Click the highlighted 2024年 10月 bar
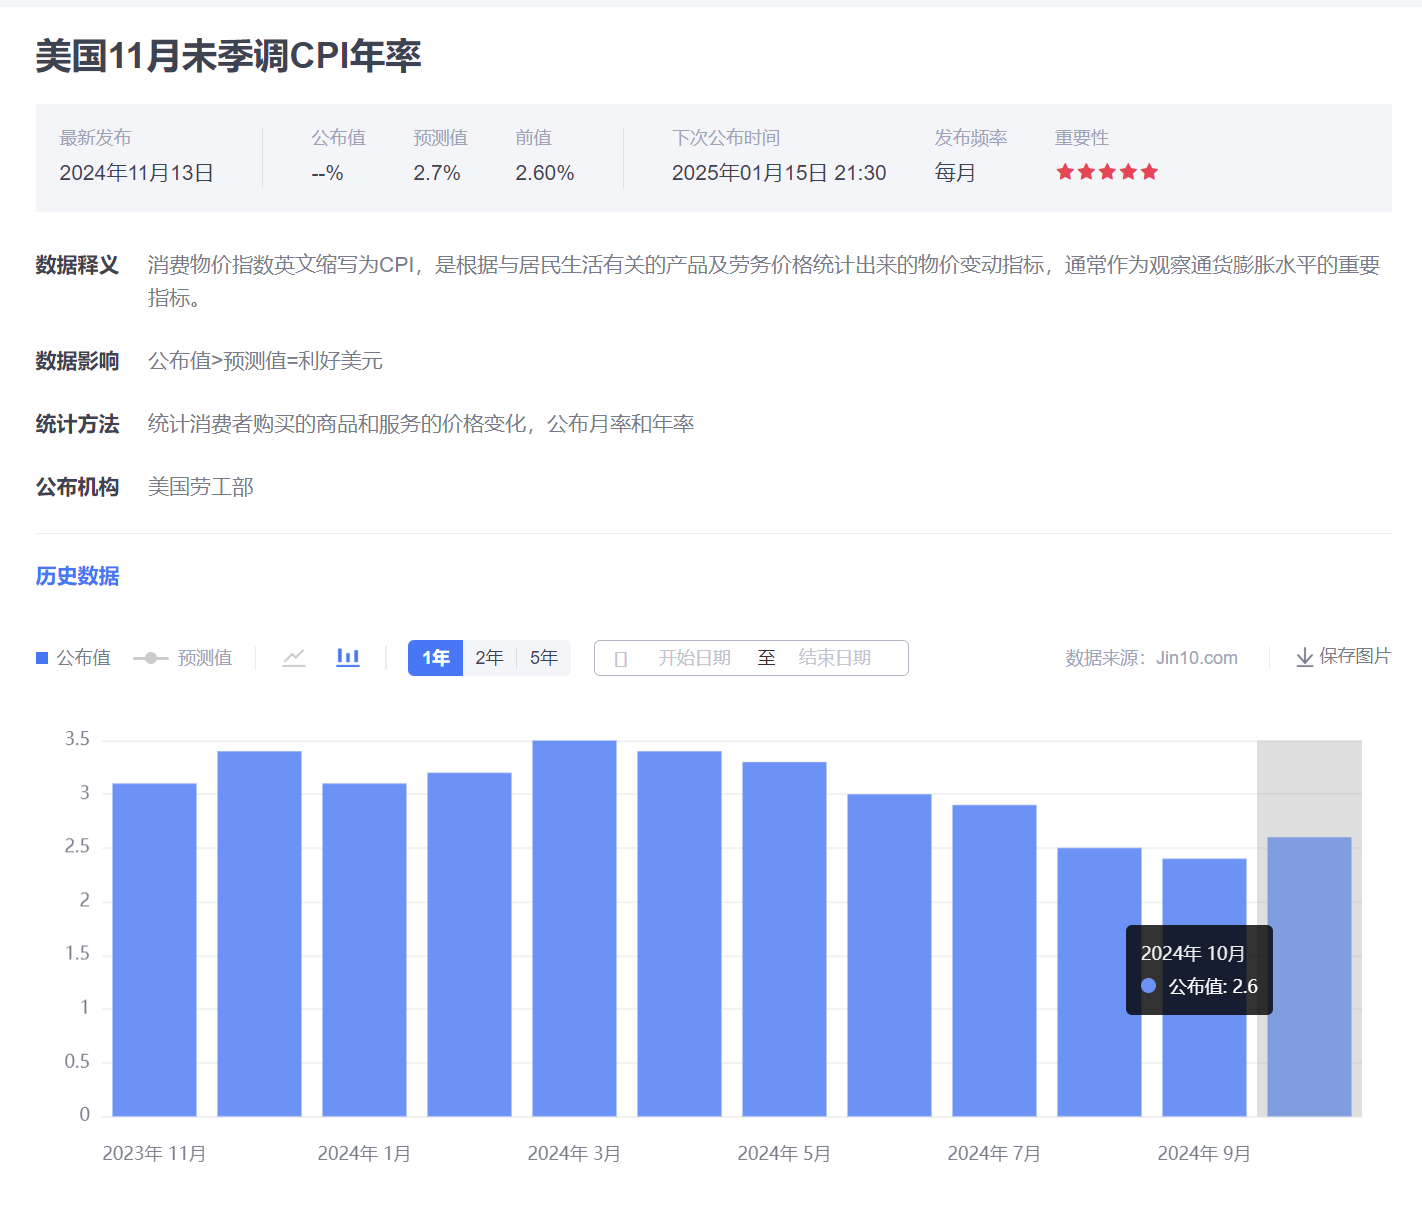The image size is (1422, 1205). [1309, 976]
